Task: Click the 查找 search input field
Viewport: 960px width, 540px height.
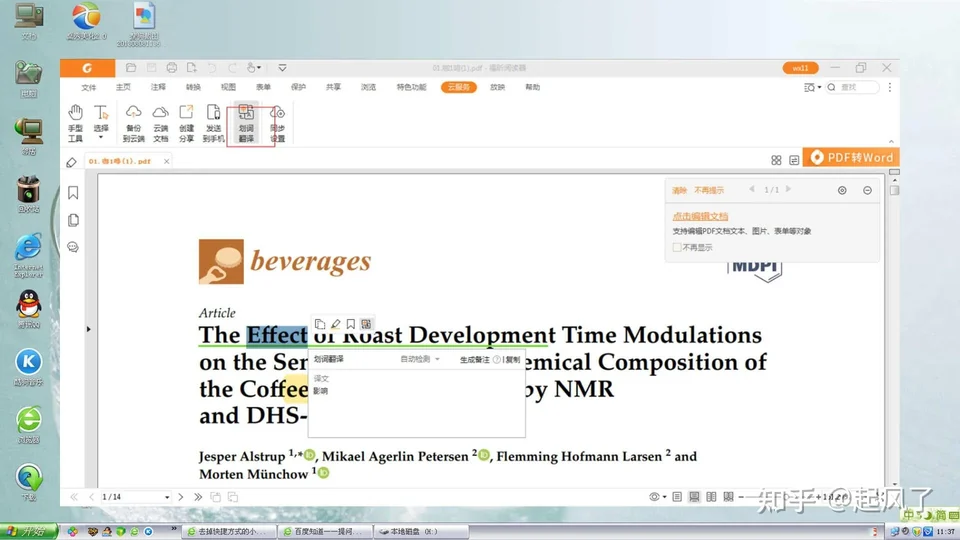Action: [852, 88]
